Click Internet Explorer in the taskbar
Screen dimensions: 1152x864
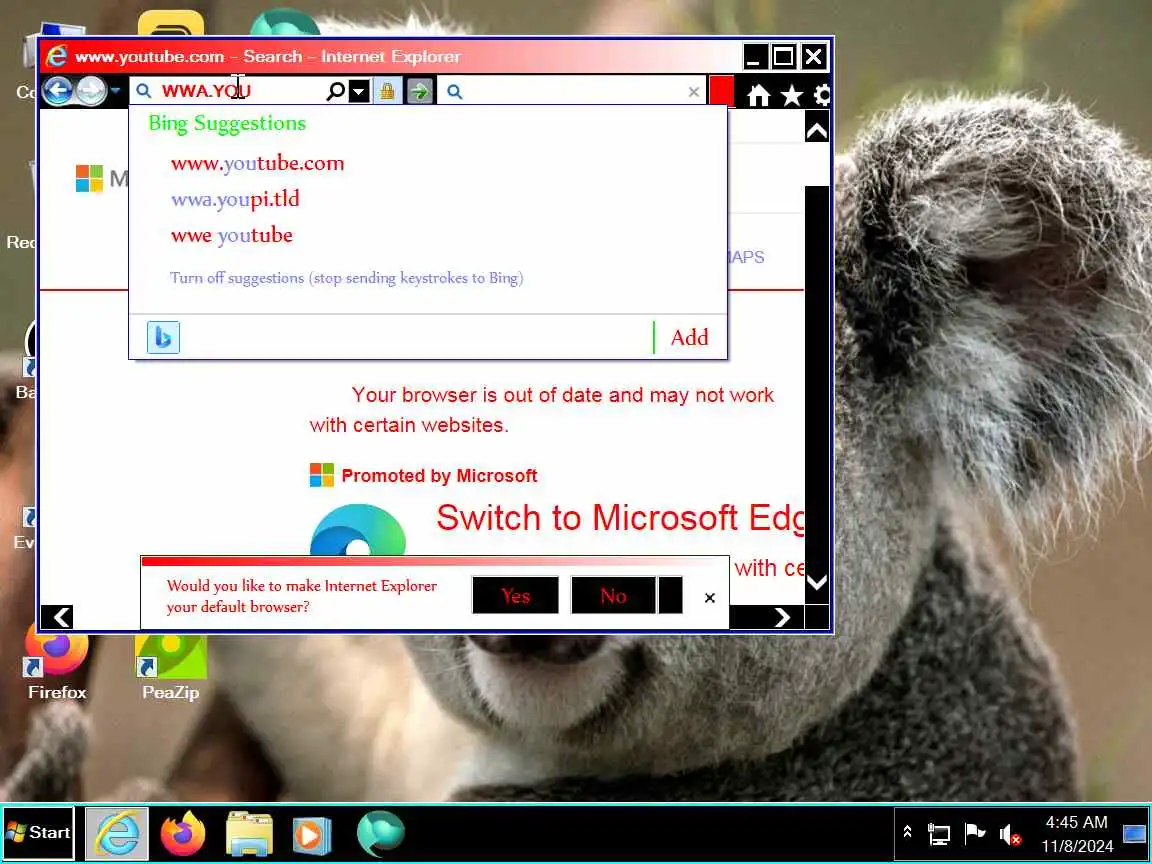click(x=118, y=834)
